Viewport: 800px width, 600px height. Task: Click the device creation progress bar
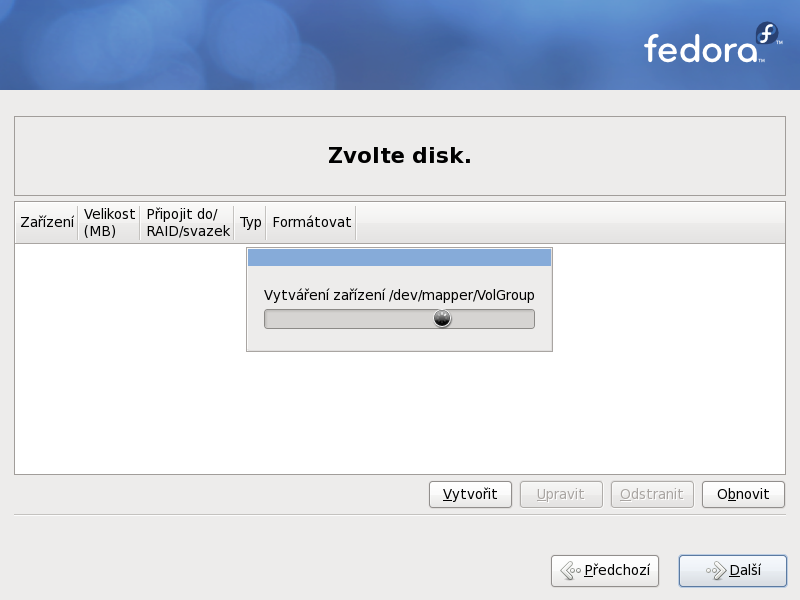(x=399, y=319)
